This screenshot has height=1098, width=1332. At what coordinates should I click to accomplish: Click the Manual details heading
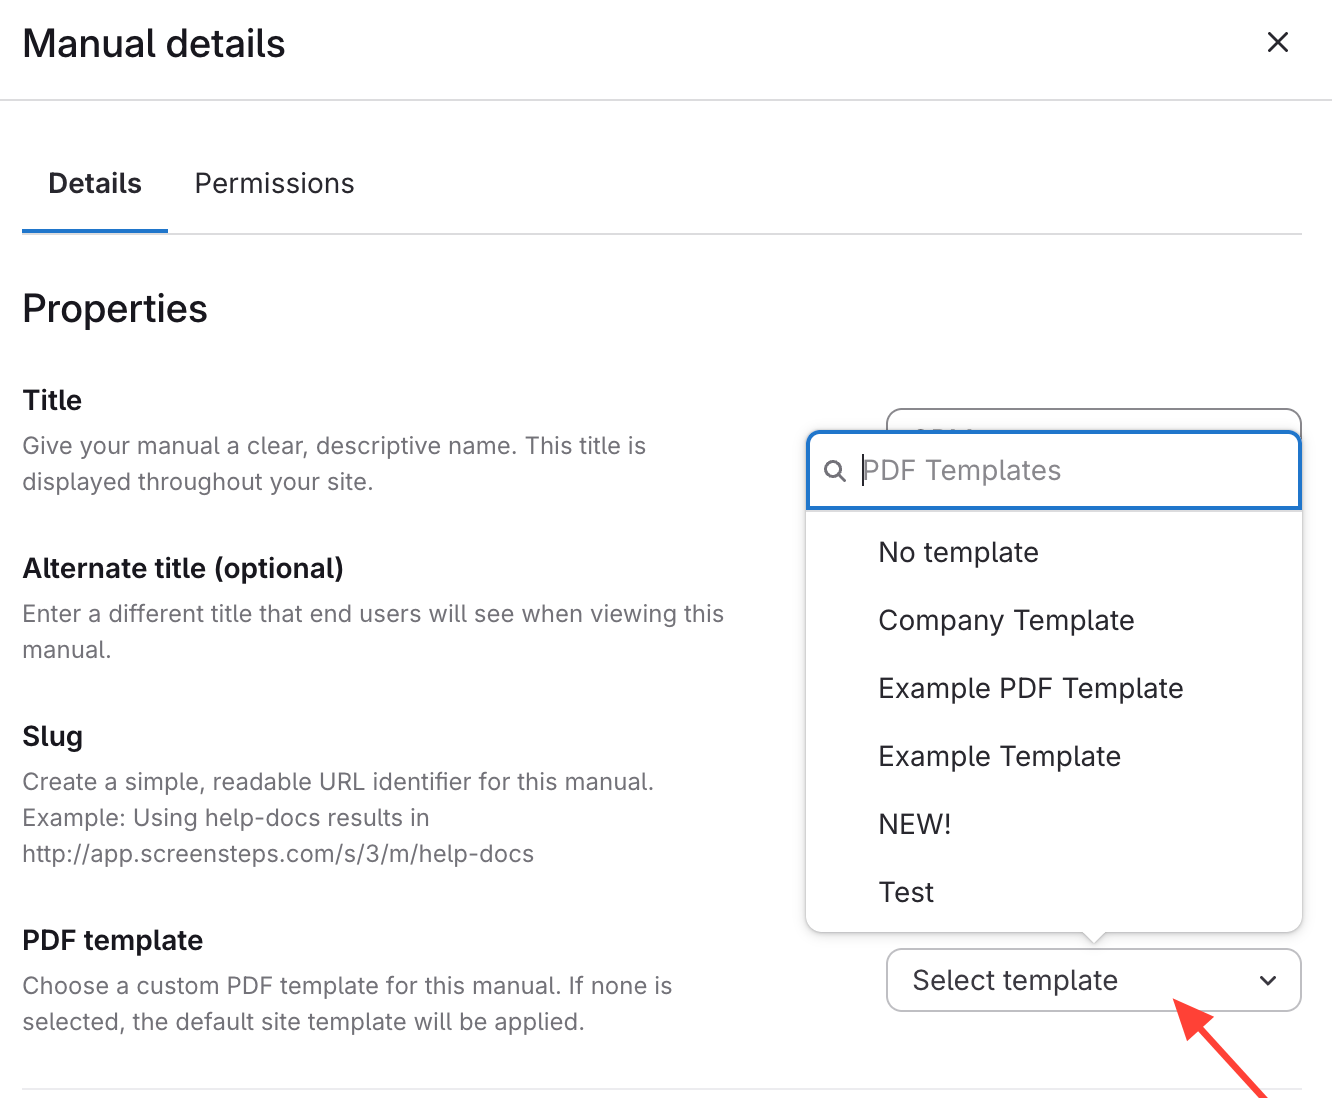click(154, 44)
